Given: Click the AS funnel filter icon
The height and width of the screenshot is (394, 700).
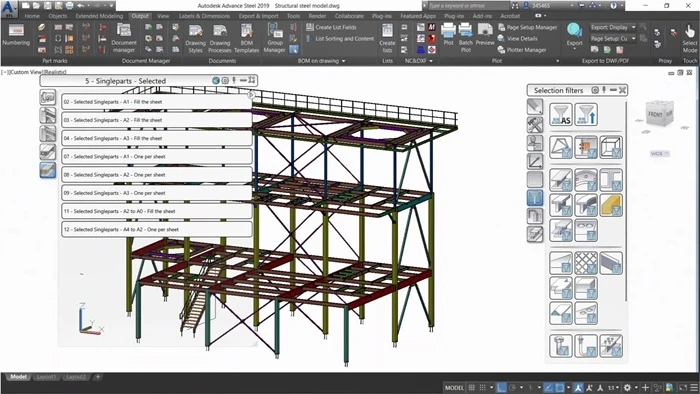Looking at the screenshot, I should 561,115.
